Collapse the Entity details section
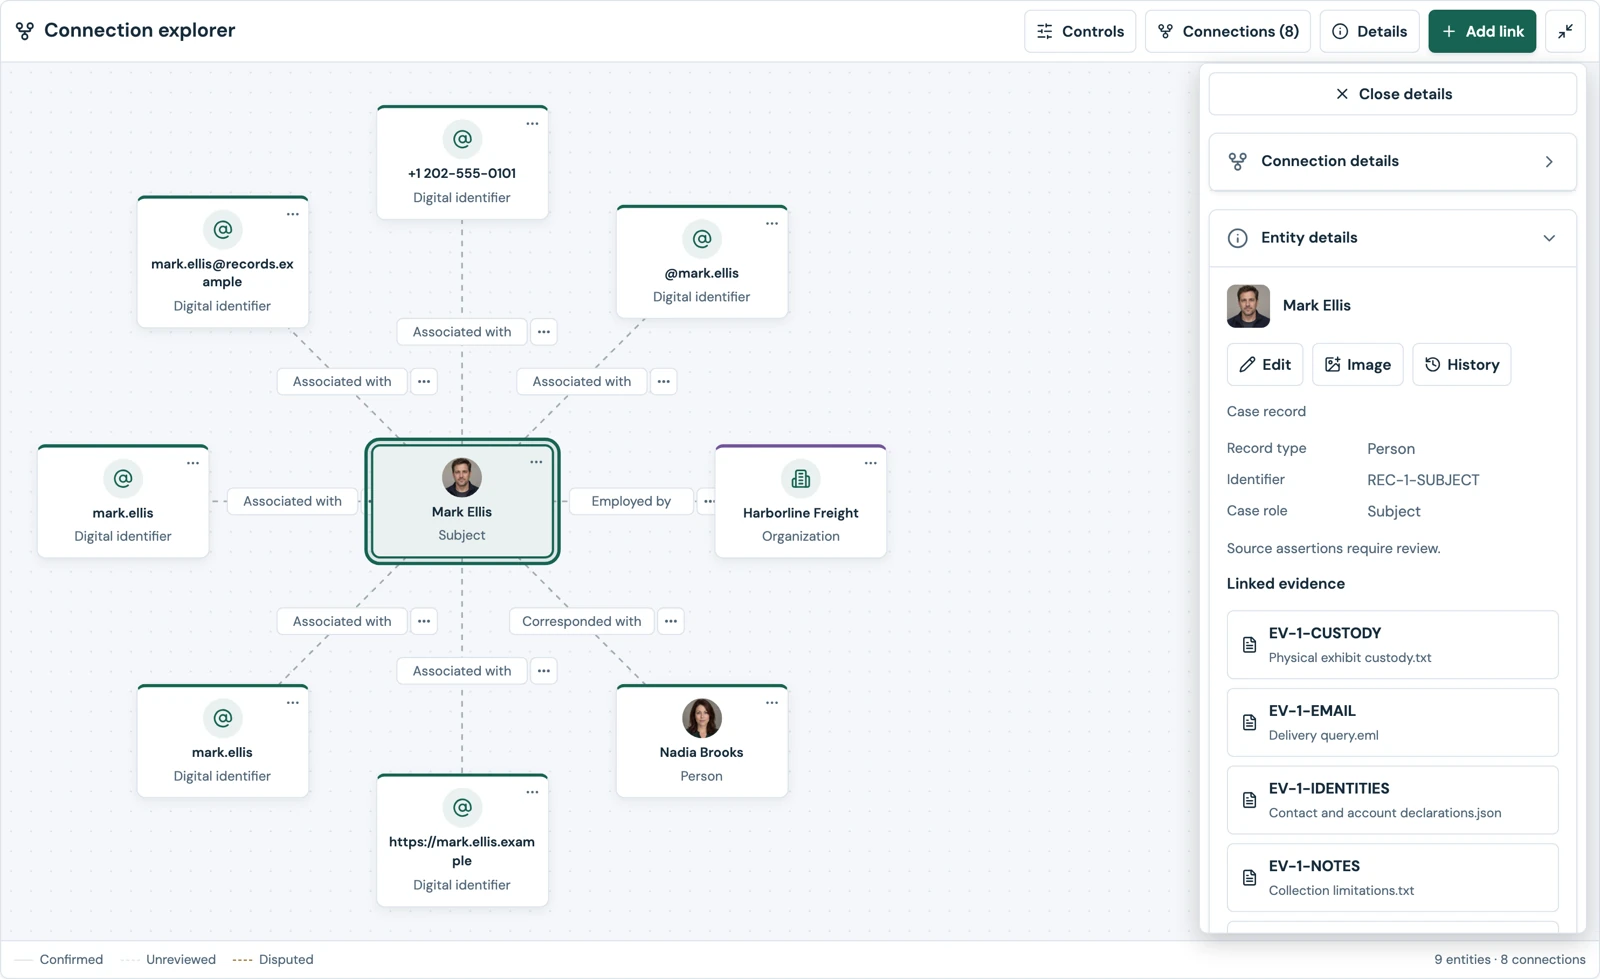 [1392, 238]
